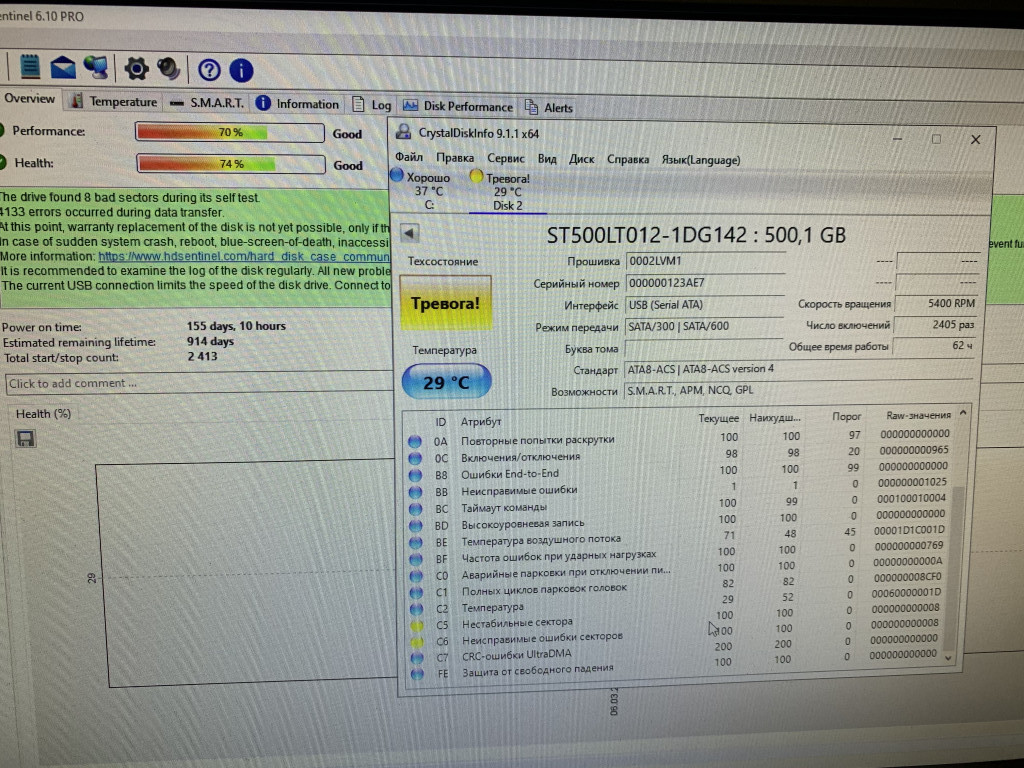Viewport: 1024px width, 768px height.
Task: Open the Файл menu in CrystalDiskInfo
Action: click(x=409, y=157)
